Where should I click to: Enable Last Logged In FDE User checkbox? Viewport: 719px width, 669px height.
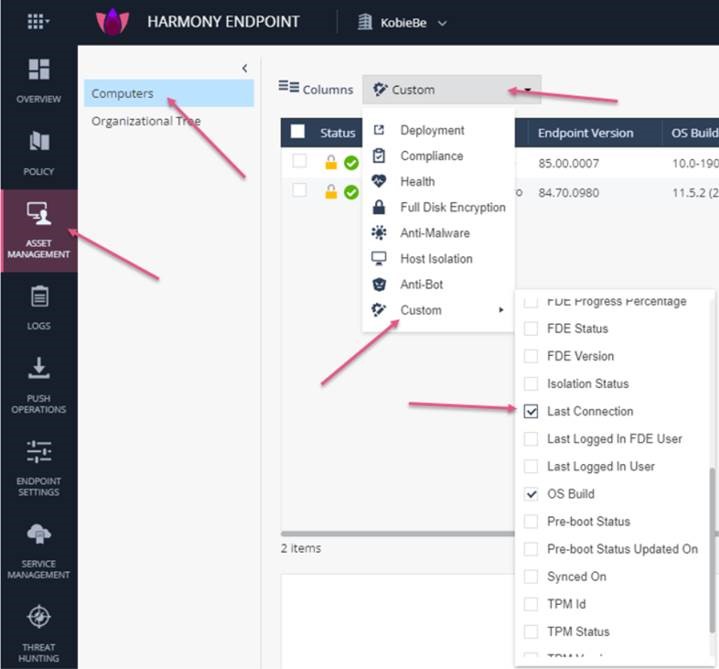(x=531, y=439)
